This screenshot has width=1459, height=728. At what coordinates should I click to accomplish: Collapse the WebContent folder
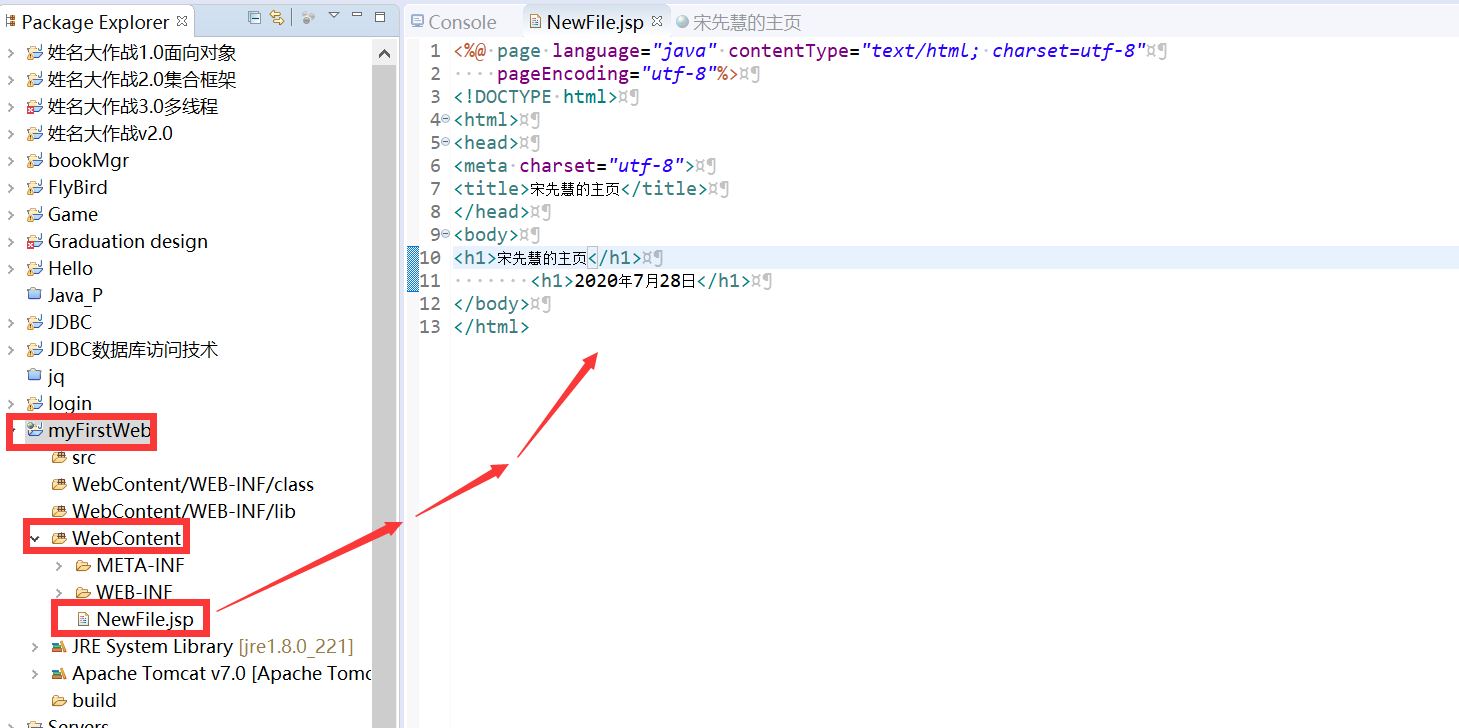(x=35, y=539)
